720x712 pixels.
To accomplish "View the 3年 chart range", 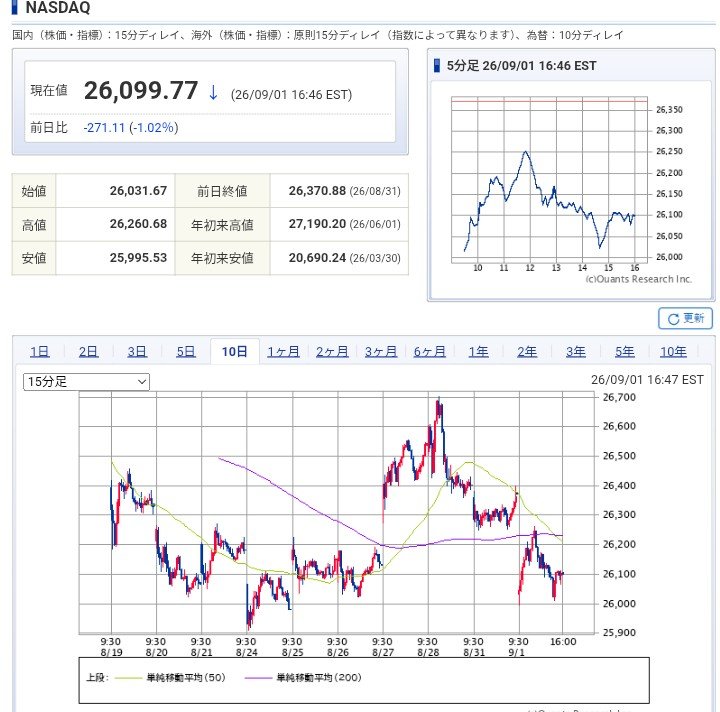I will tap(576, 352).
